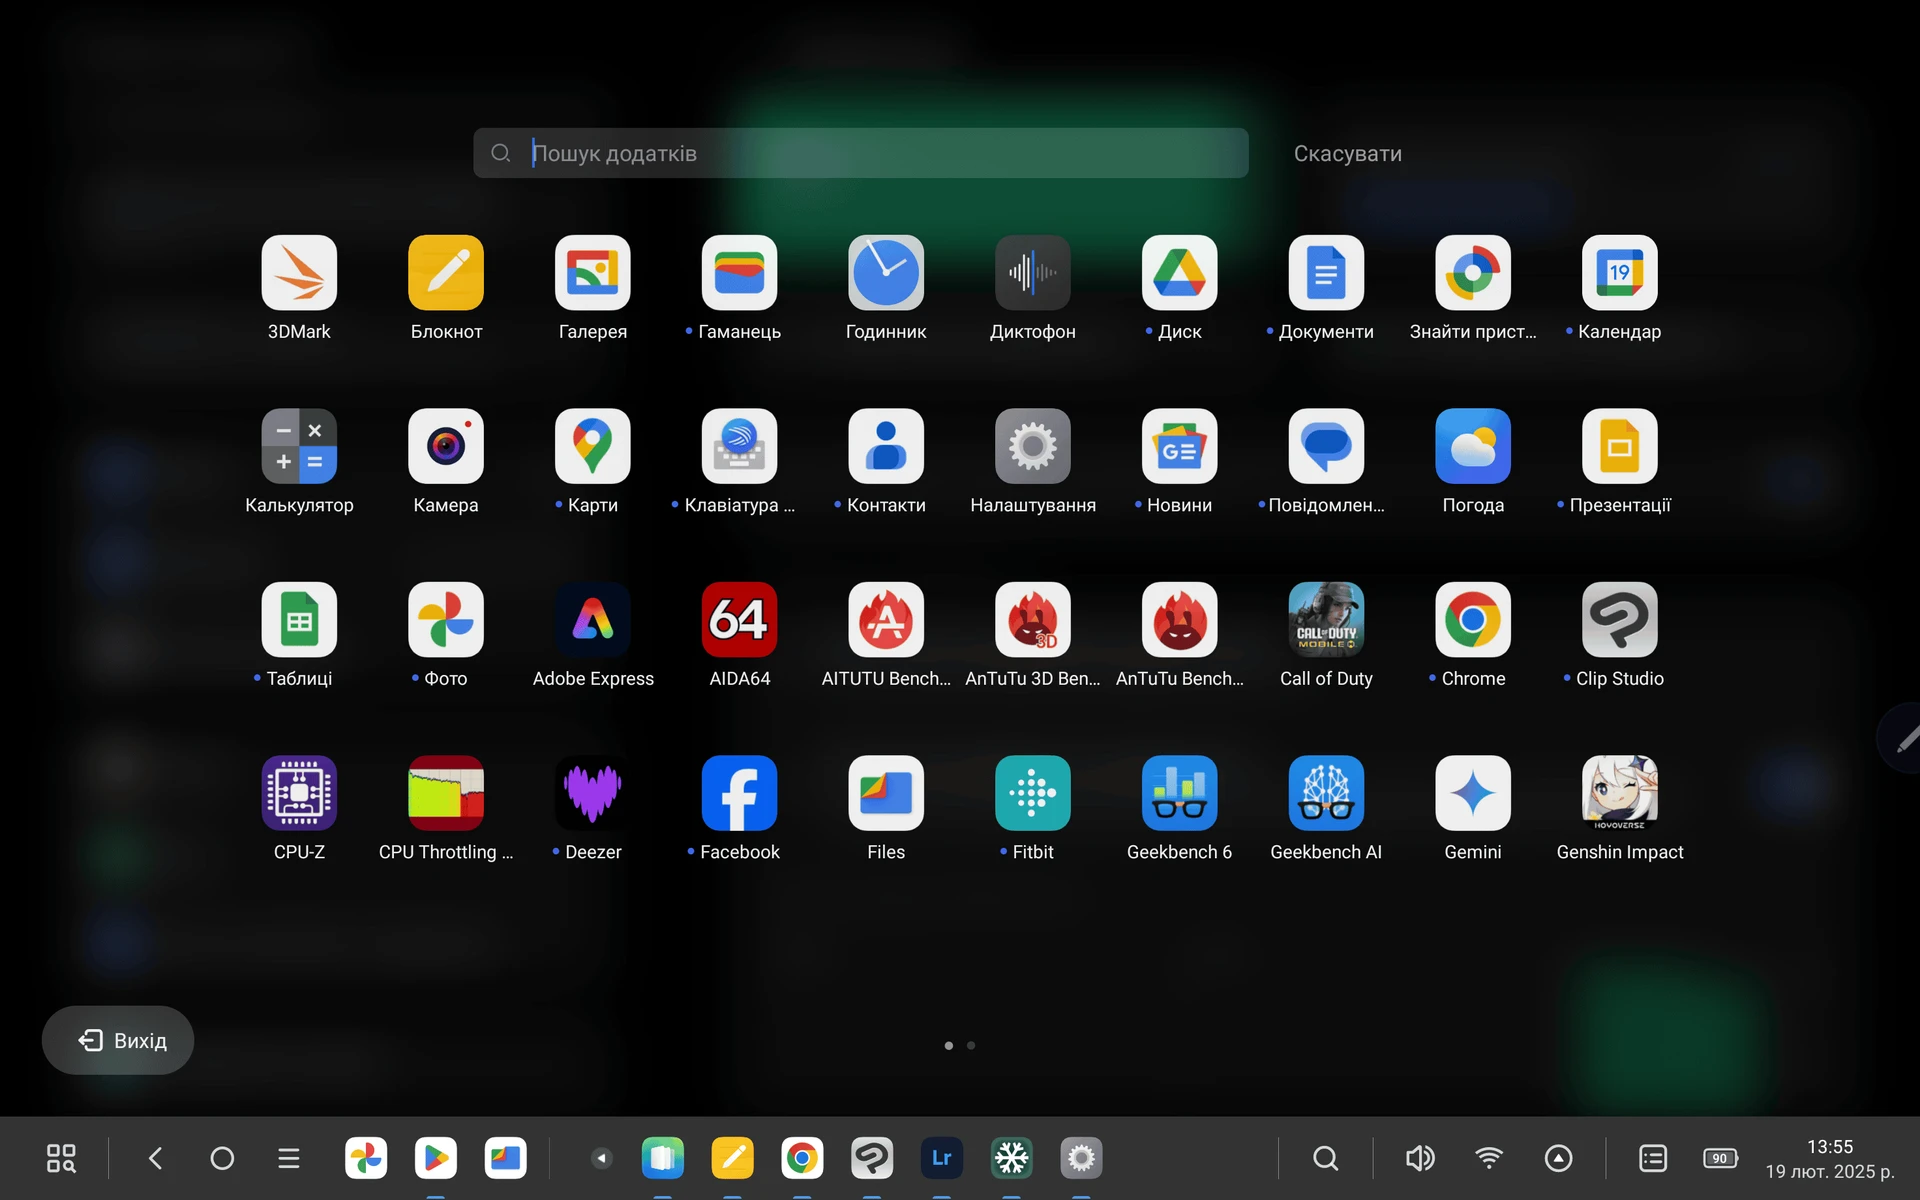Go to second app page dot
This screenshot has width=1920, height=1200.
pos(971,1045)
